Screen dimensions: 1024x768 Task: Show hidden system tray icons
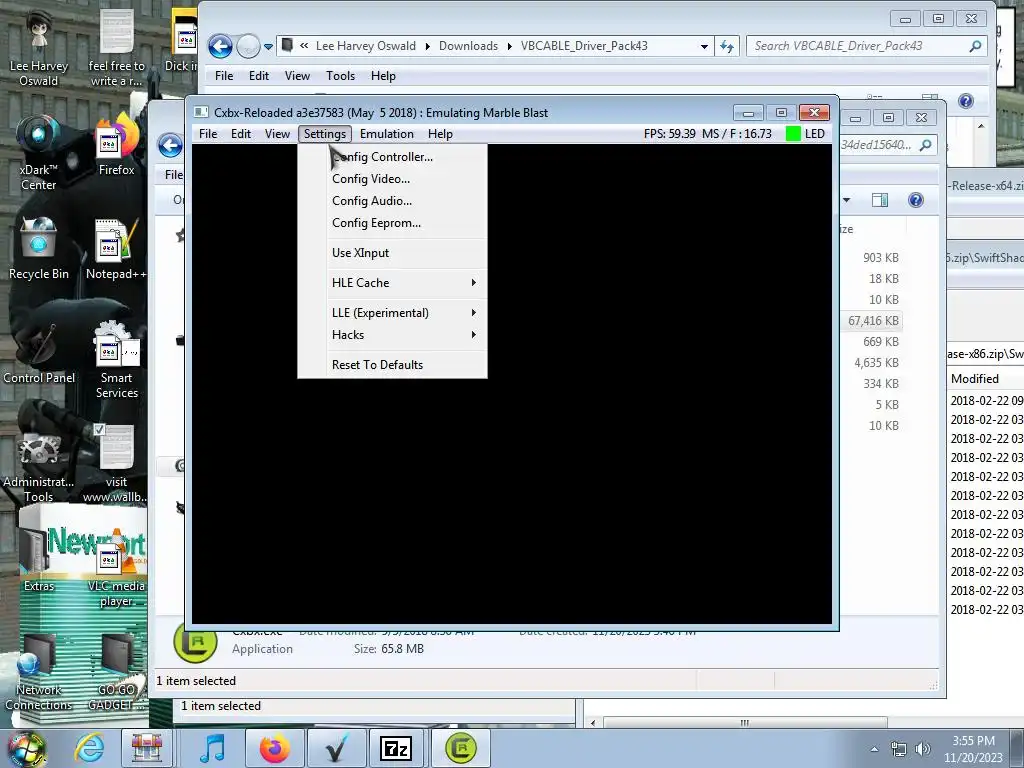[874, 749]
